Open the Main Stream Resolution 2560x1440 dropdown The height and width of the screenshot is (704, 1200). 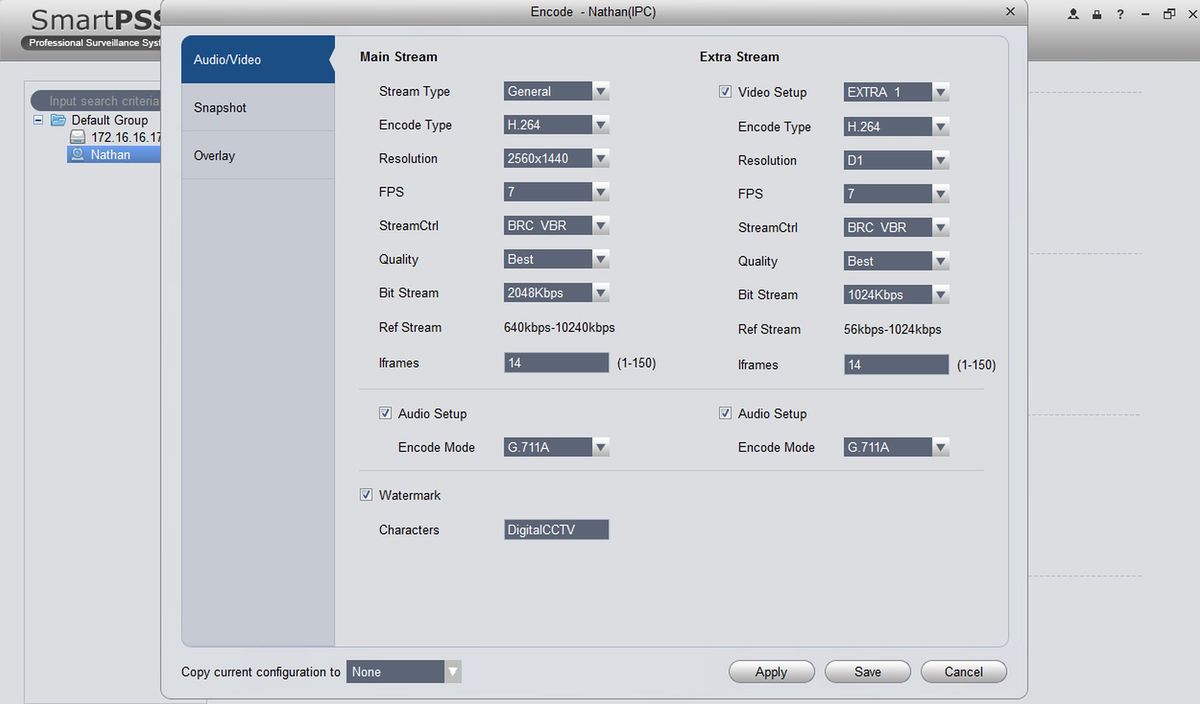pyautogui.click(x=557, y=158)
